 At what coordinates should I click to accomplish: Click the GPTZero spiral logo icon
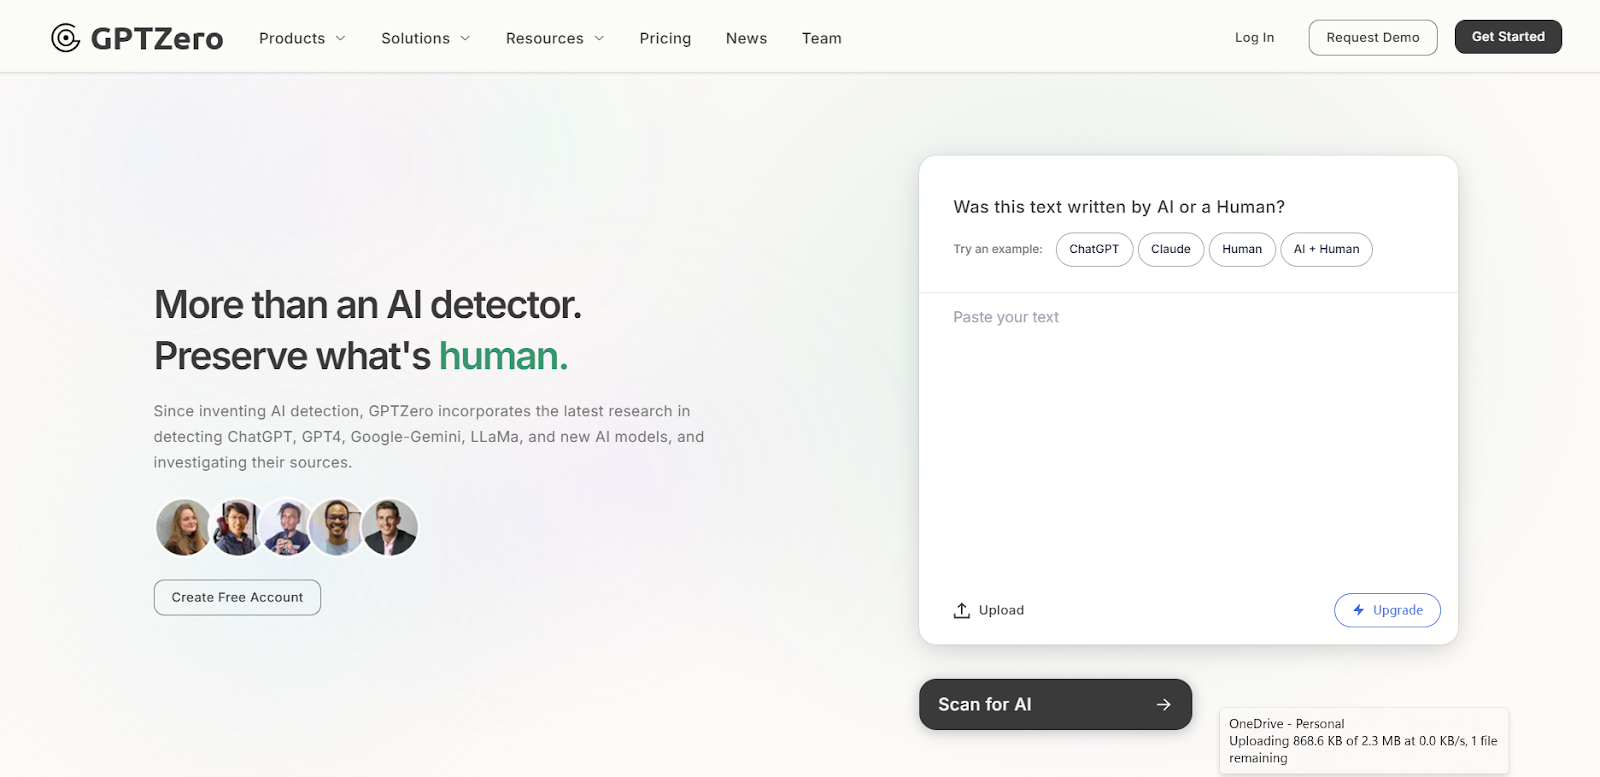pos(66,38)
